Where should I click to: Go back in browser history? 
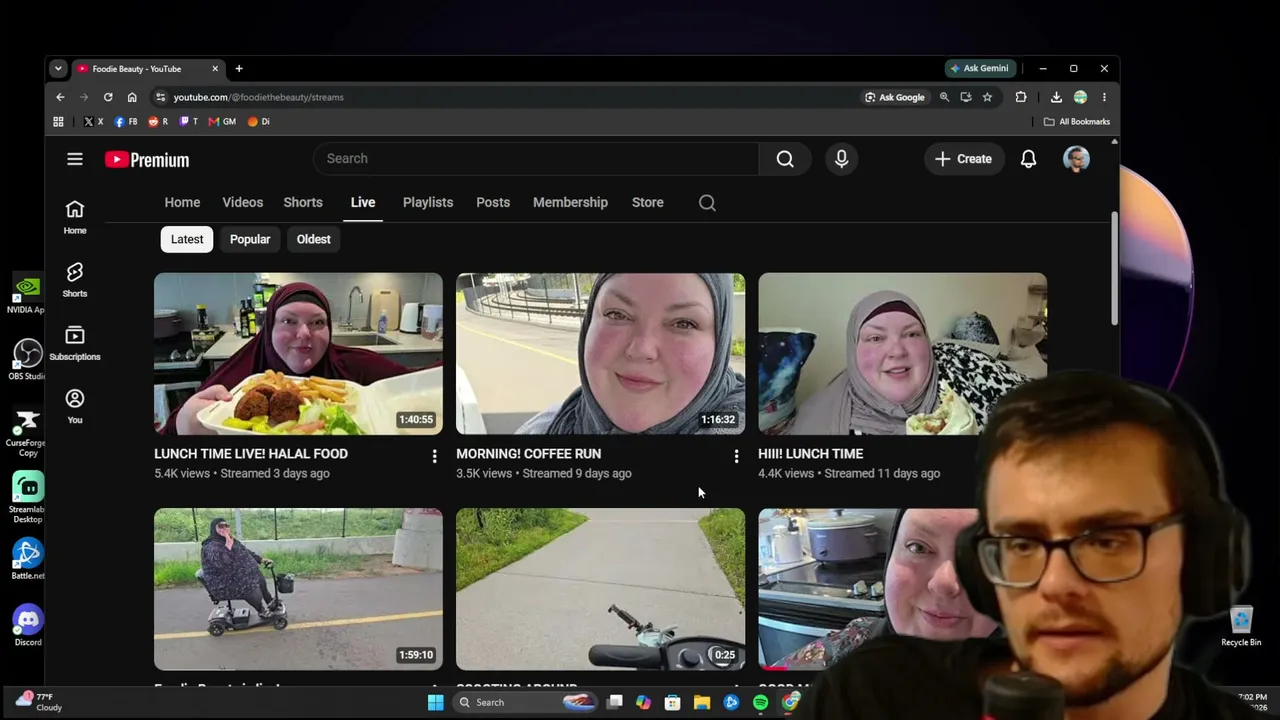tap(60, 97)
